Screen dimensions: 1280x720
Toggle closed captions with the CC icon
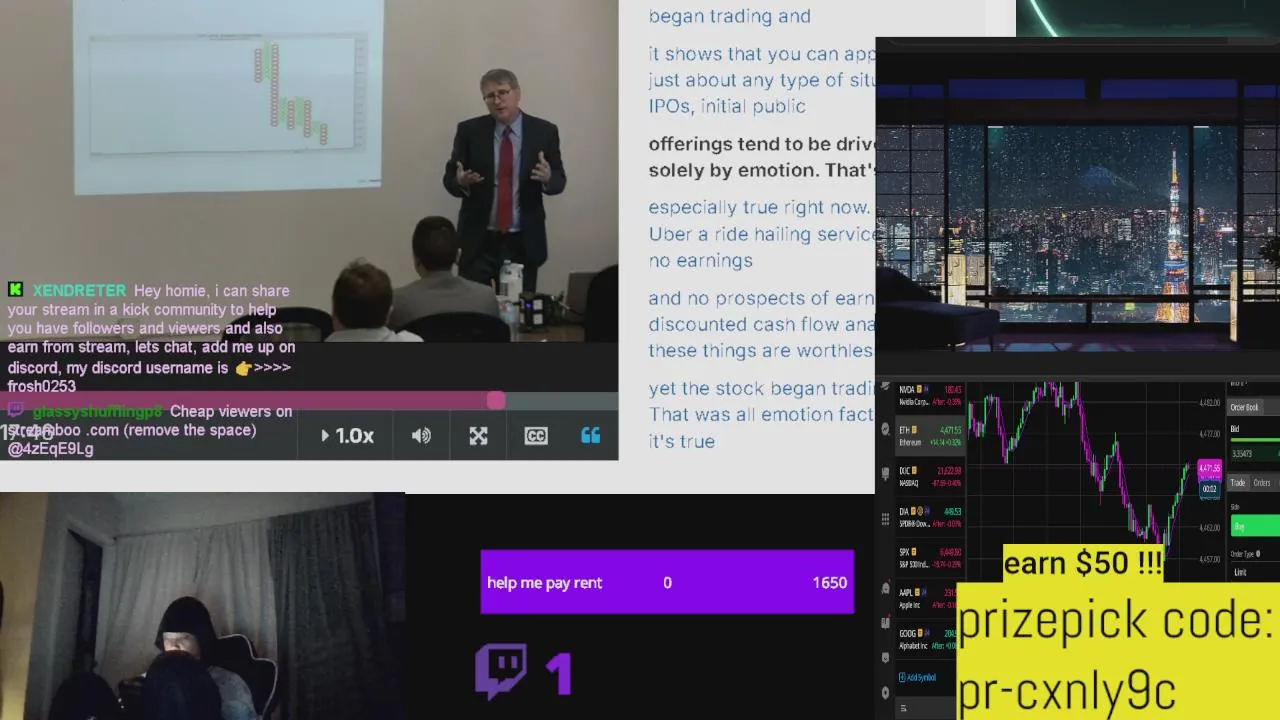[536, 436]
